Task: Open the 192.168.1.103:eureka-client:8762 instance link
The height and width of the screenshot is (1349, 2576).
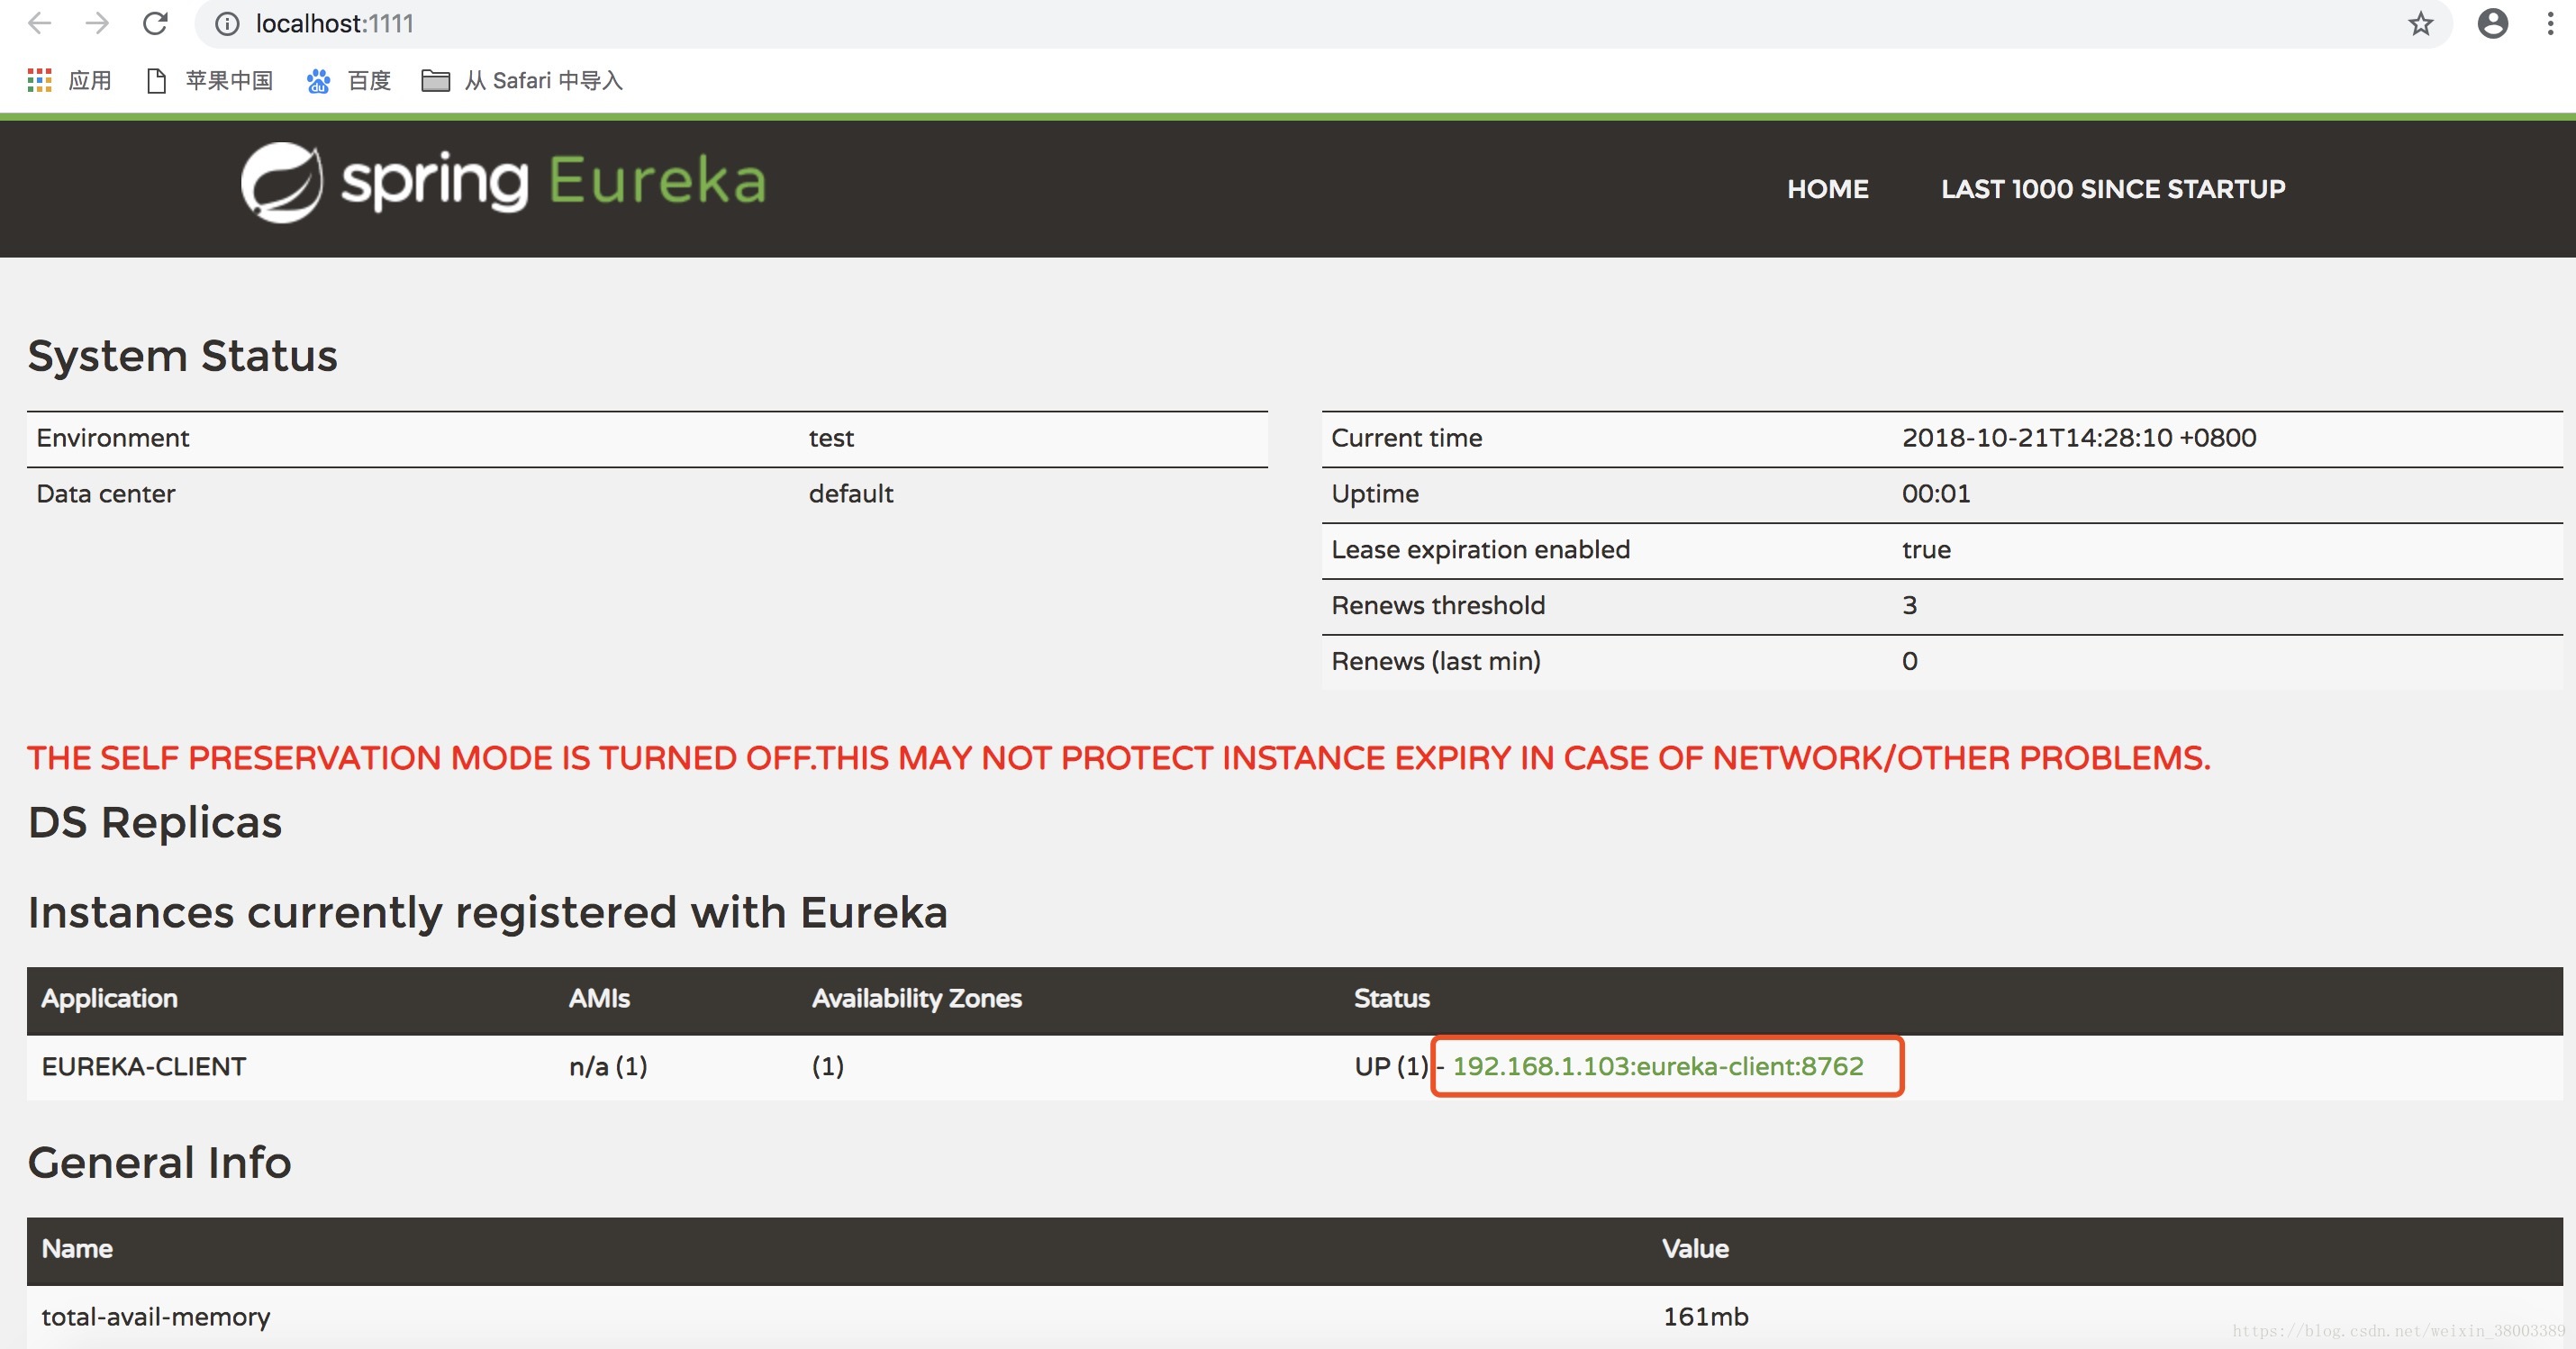Action: tap(1657, 1066)
